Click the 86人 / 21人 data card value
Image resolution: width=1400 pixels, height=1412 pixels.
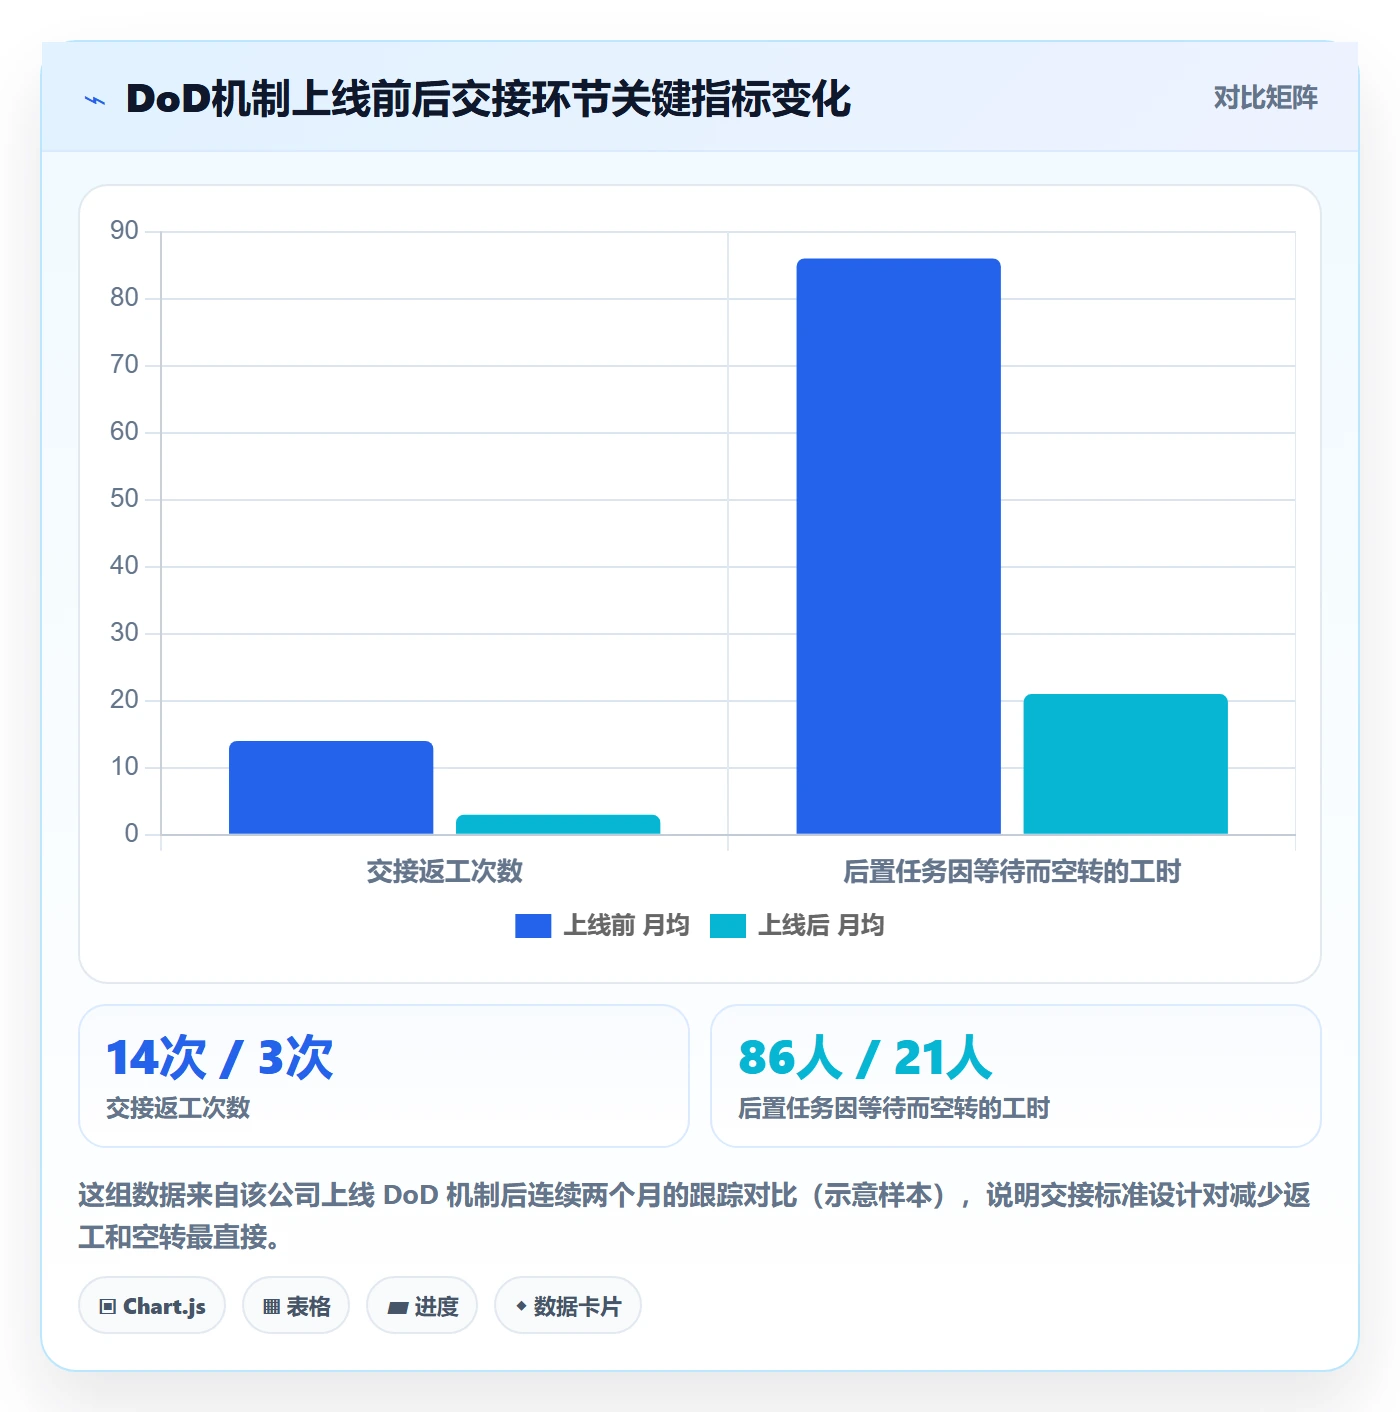tap(865, 1057)
